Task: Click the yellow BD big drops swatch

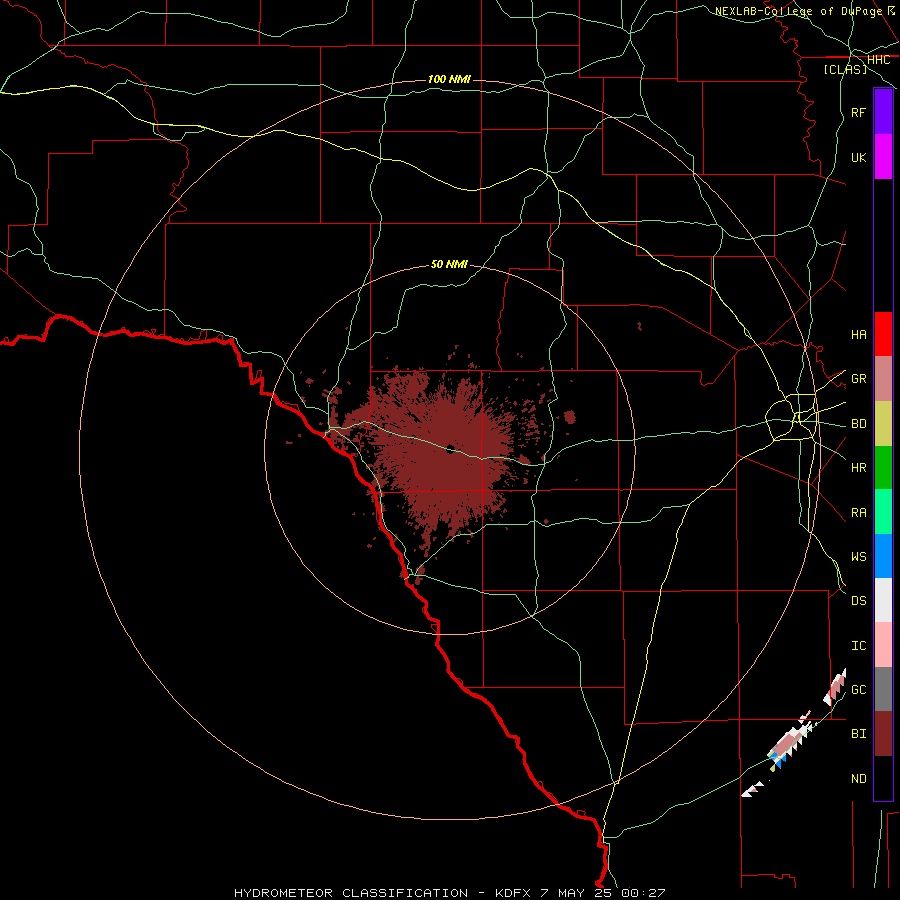Action: [883, 424]
